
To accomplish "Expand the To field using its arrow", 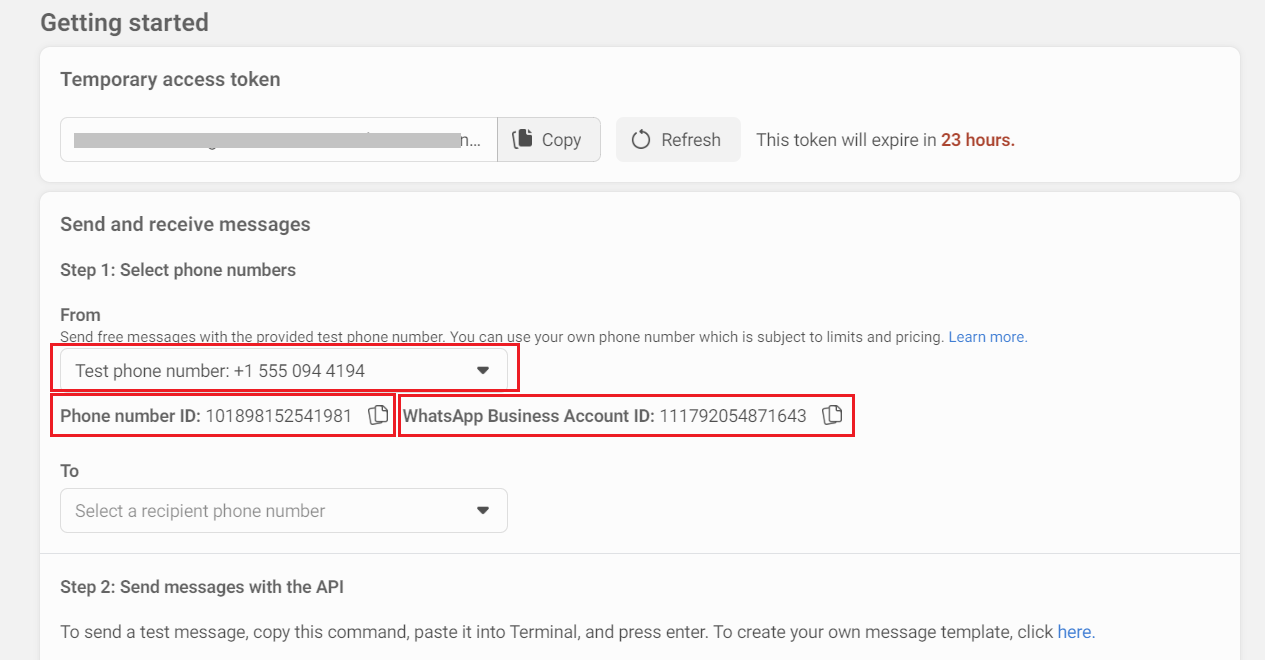I will click(x=483, y=511).
